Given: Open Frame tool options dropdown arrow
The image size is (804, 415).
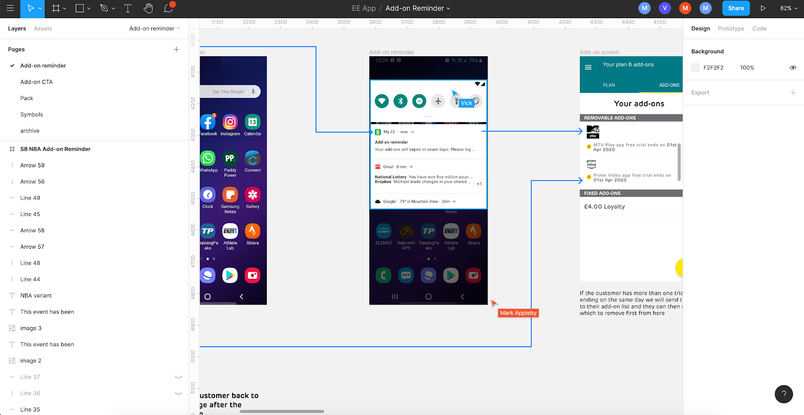Looking at the screenshot, I should [65, 9].
